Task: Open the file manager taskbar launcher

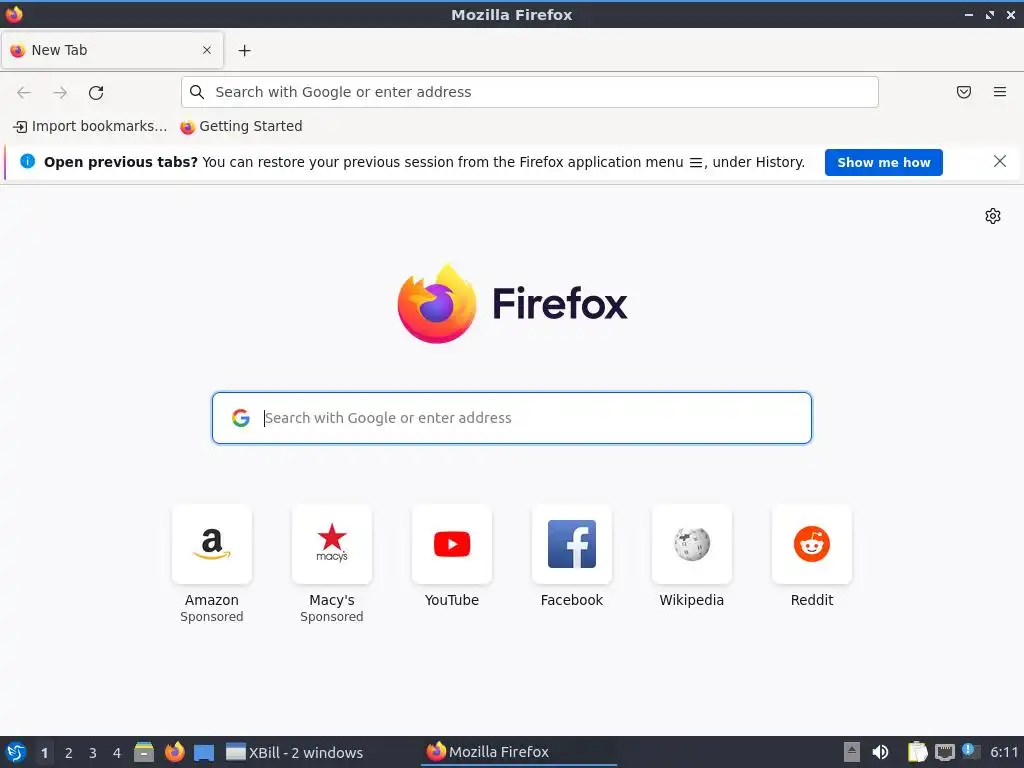Action: pos(144,752)
